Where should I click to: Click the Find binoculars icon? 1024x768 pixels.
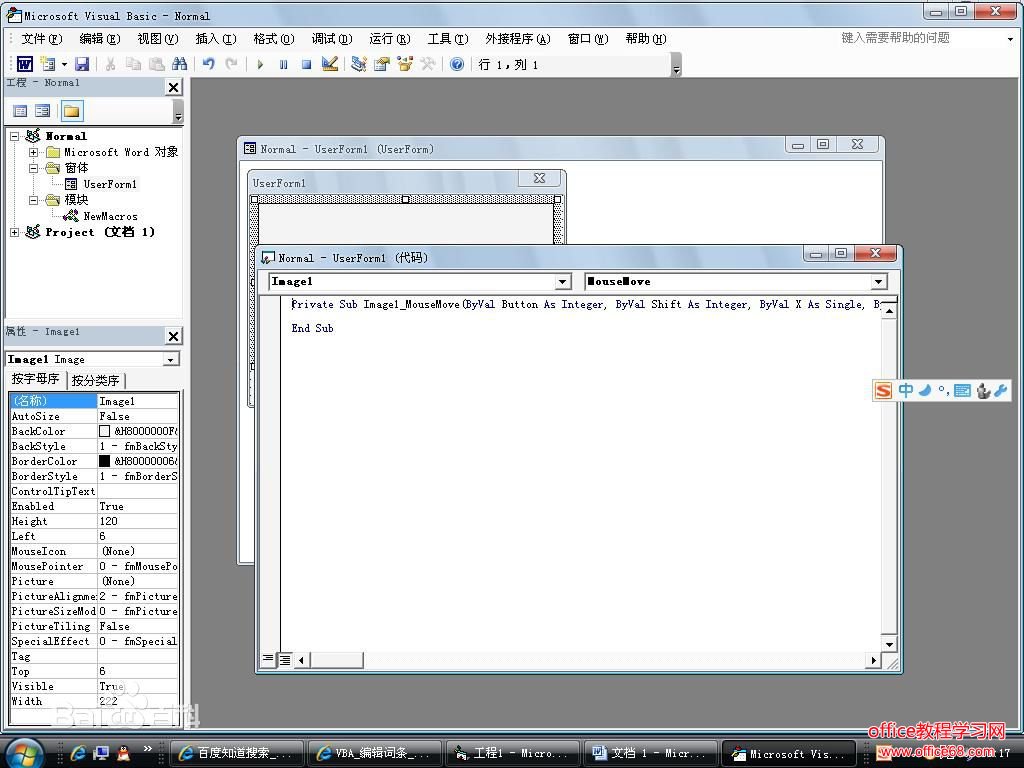coord(179,64)
